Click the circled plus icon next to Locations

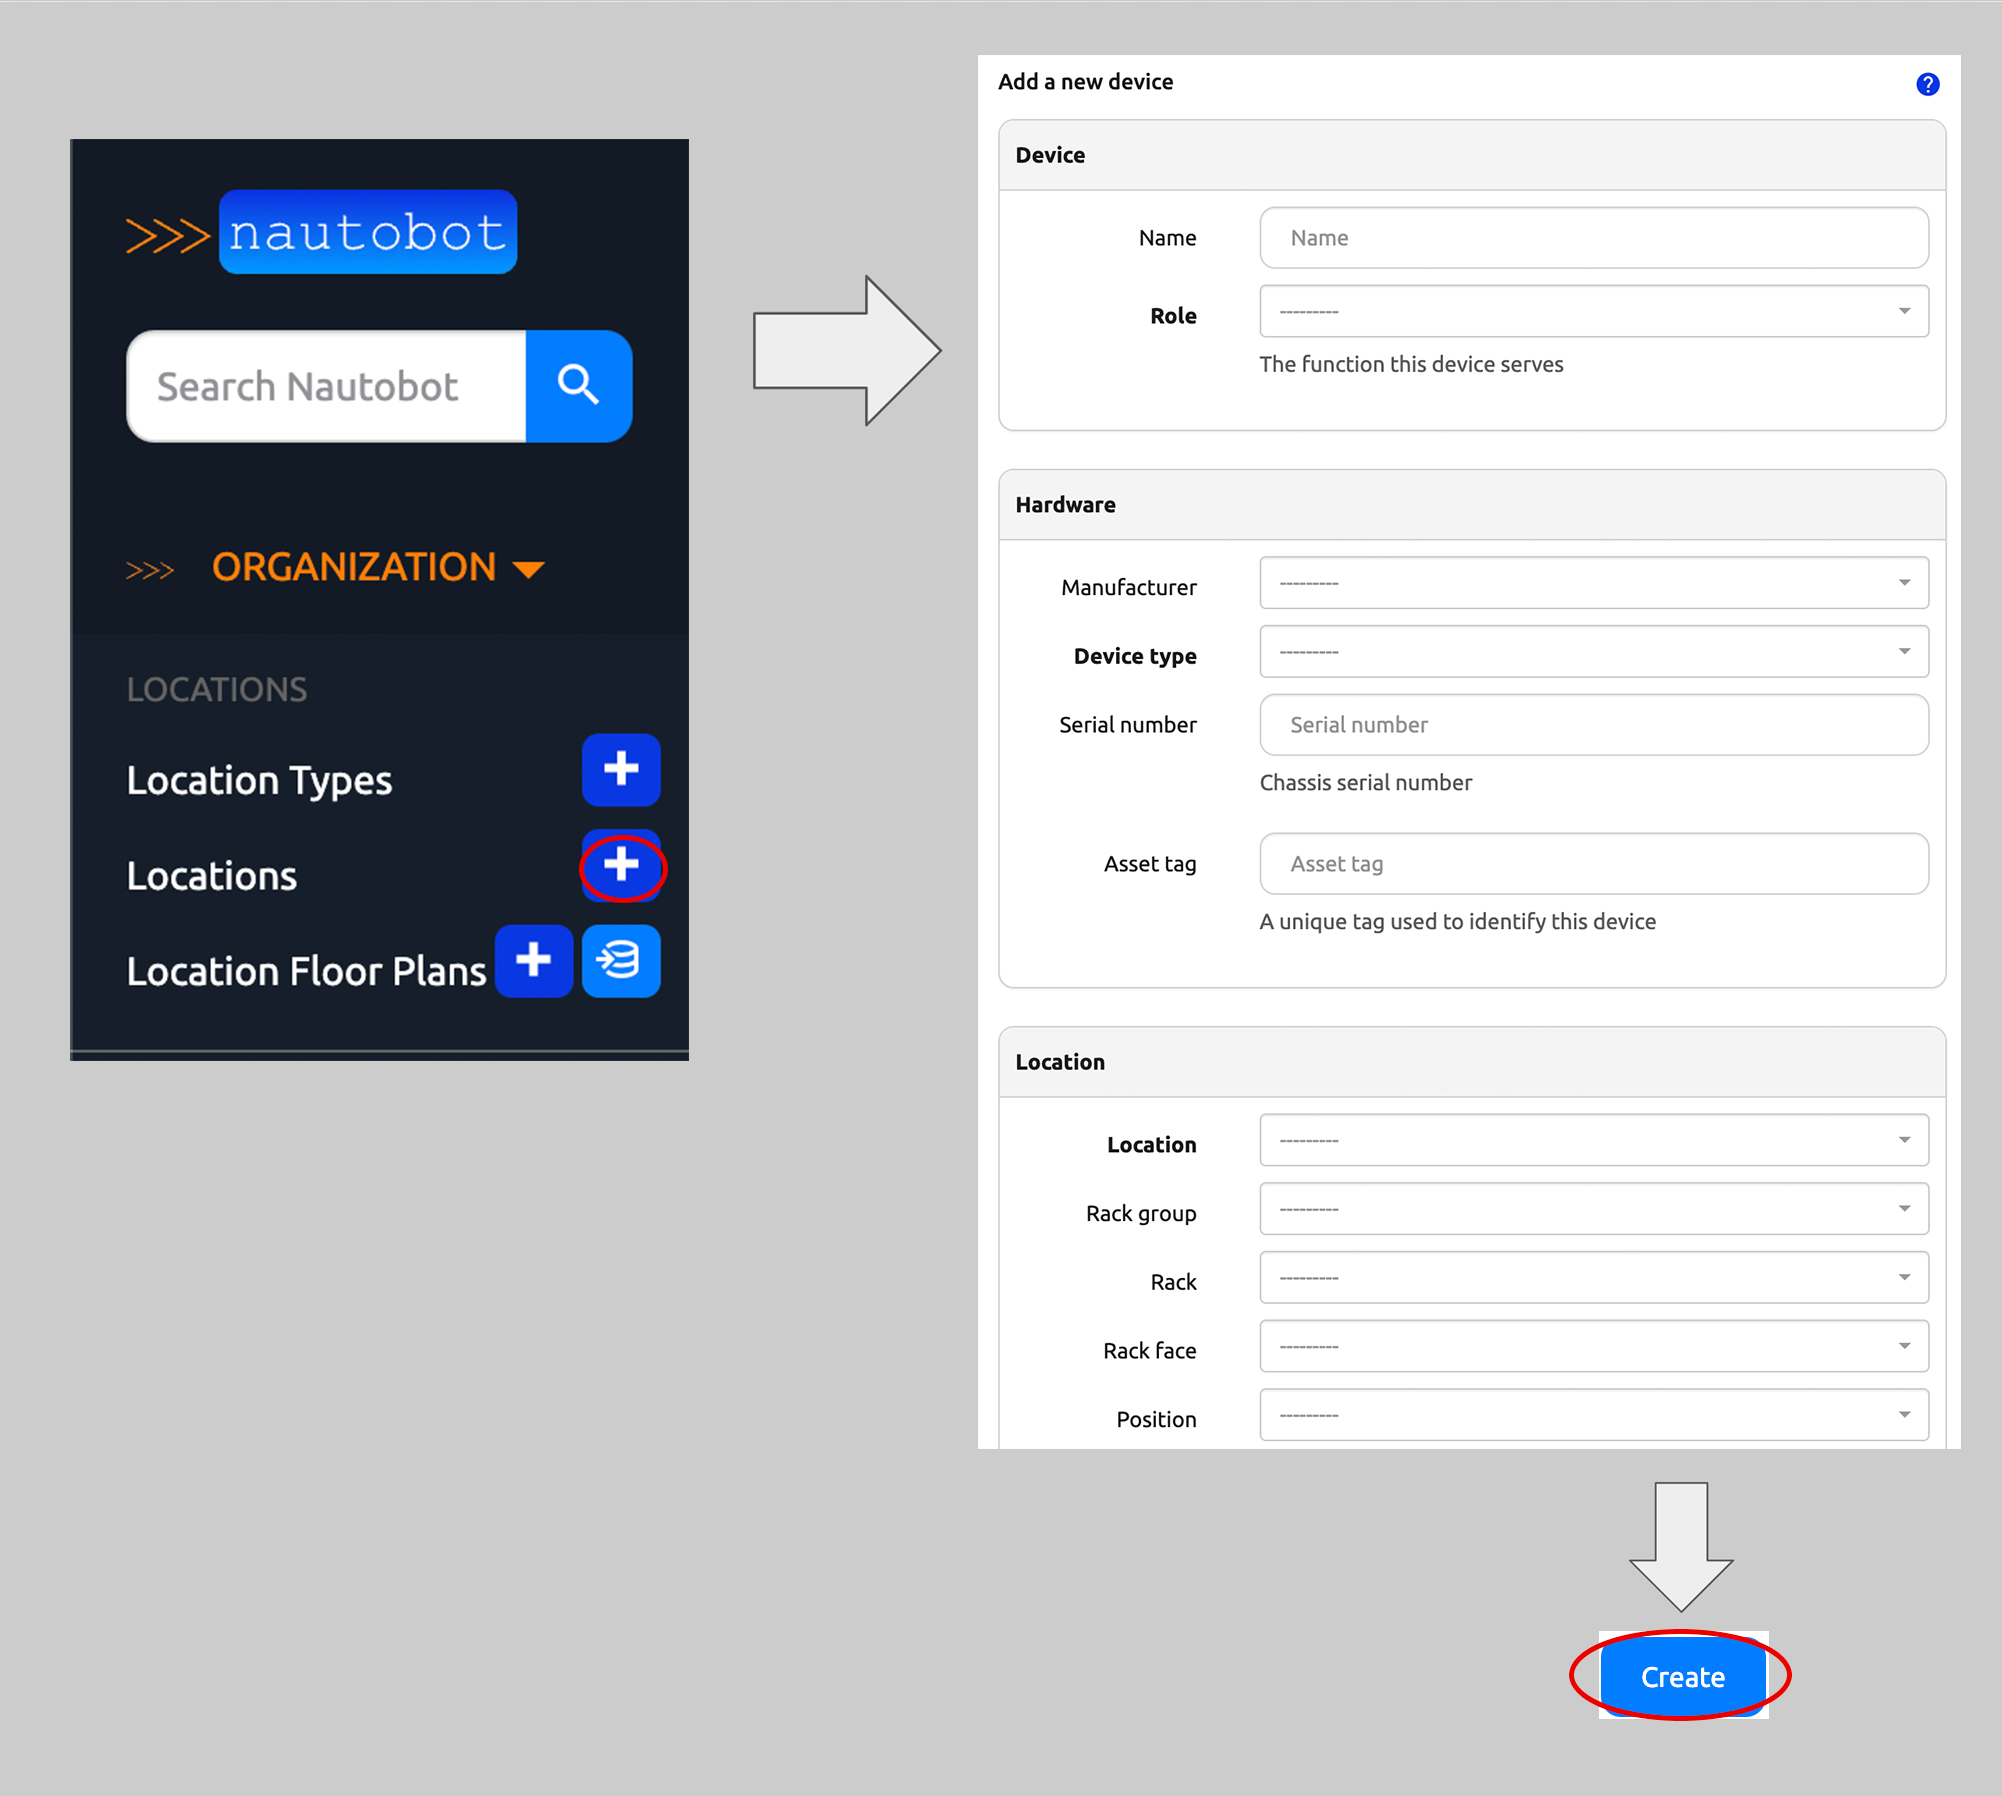coord(621,866)
